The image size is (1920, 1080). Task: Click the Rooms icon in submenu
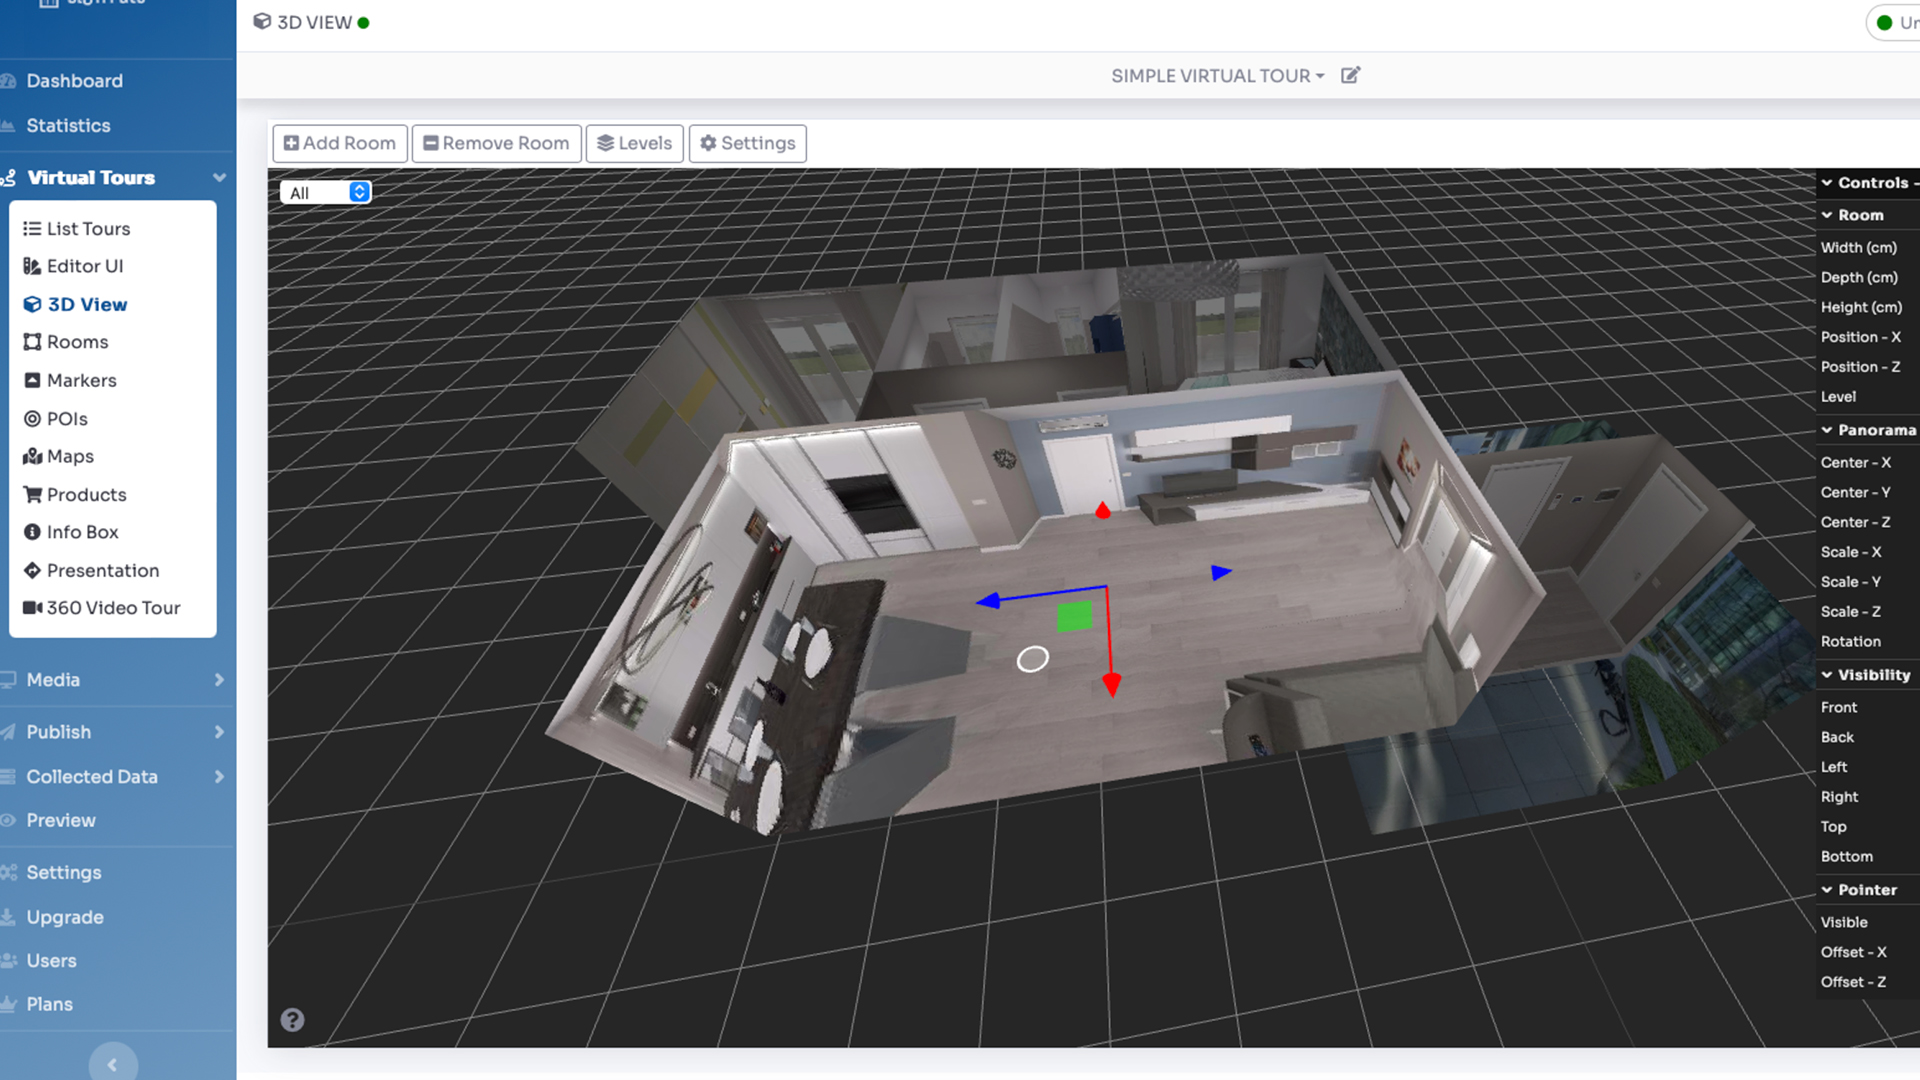point(32,342)
